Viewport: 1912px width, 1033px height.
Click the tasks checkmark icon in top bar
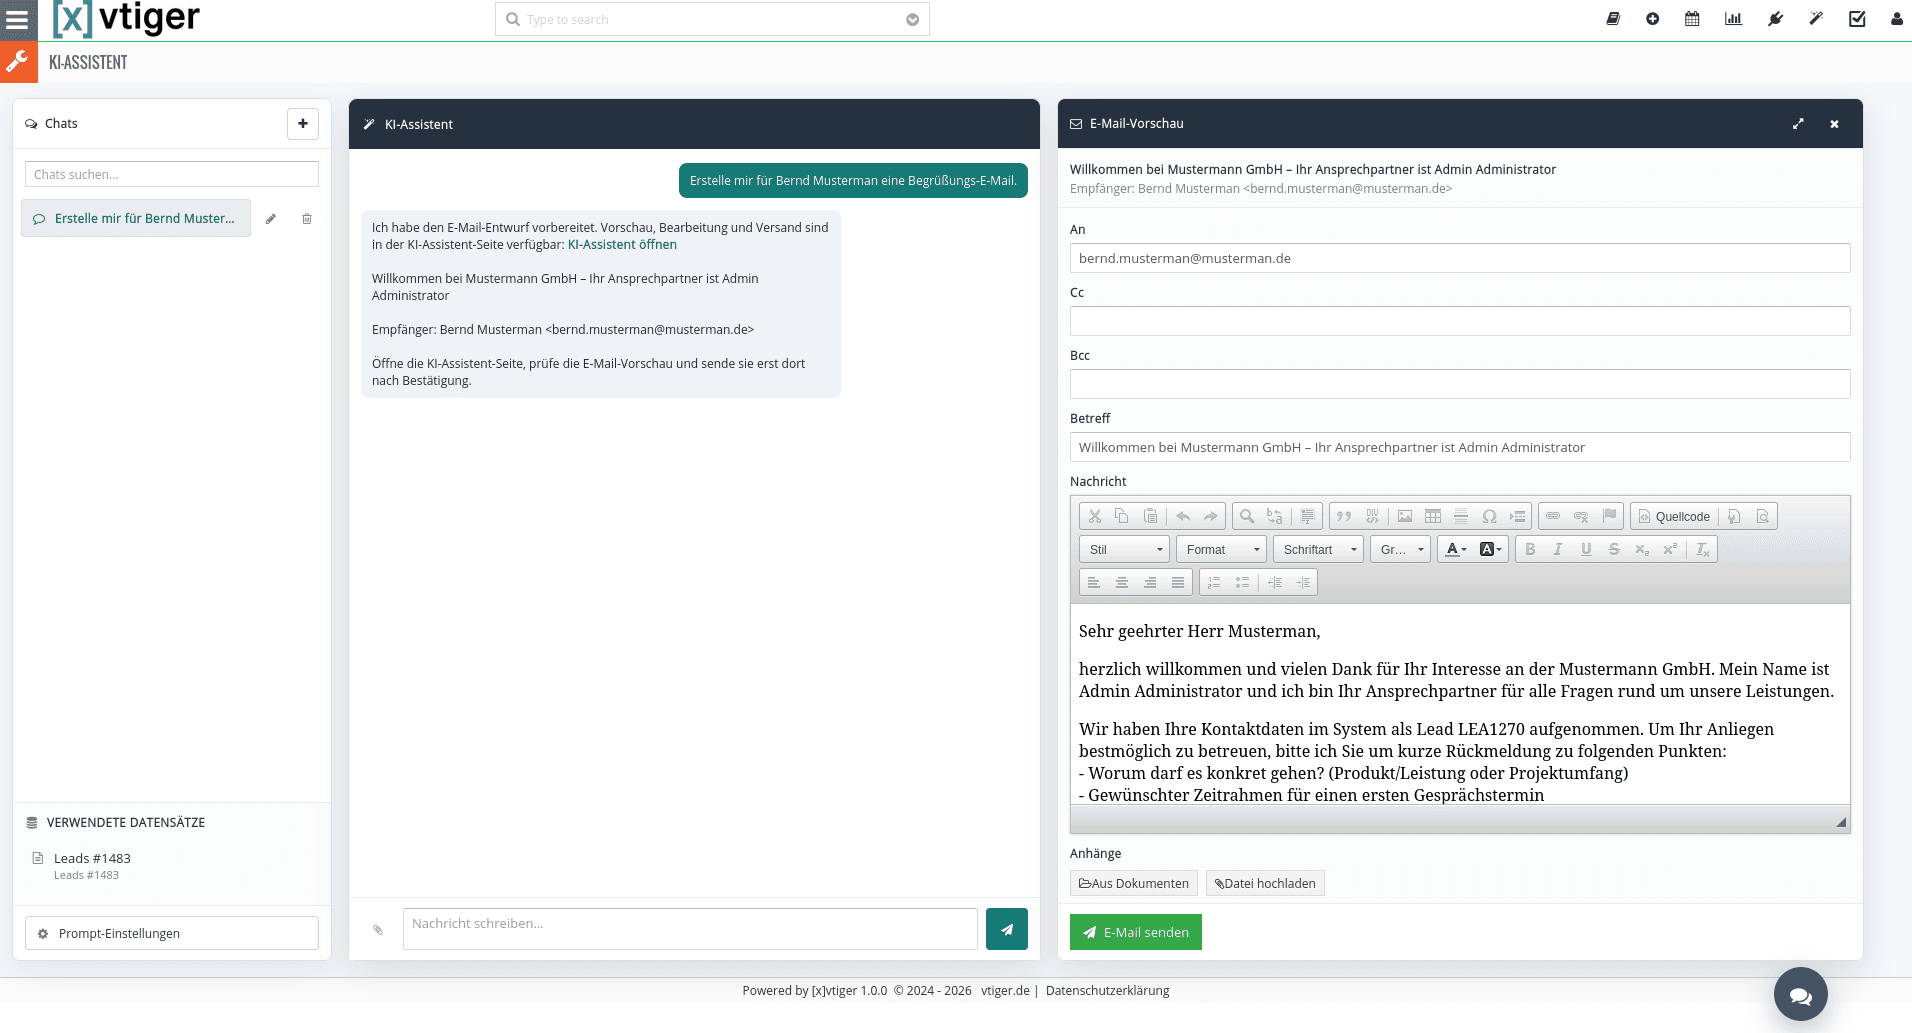(1857, 19)
